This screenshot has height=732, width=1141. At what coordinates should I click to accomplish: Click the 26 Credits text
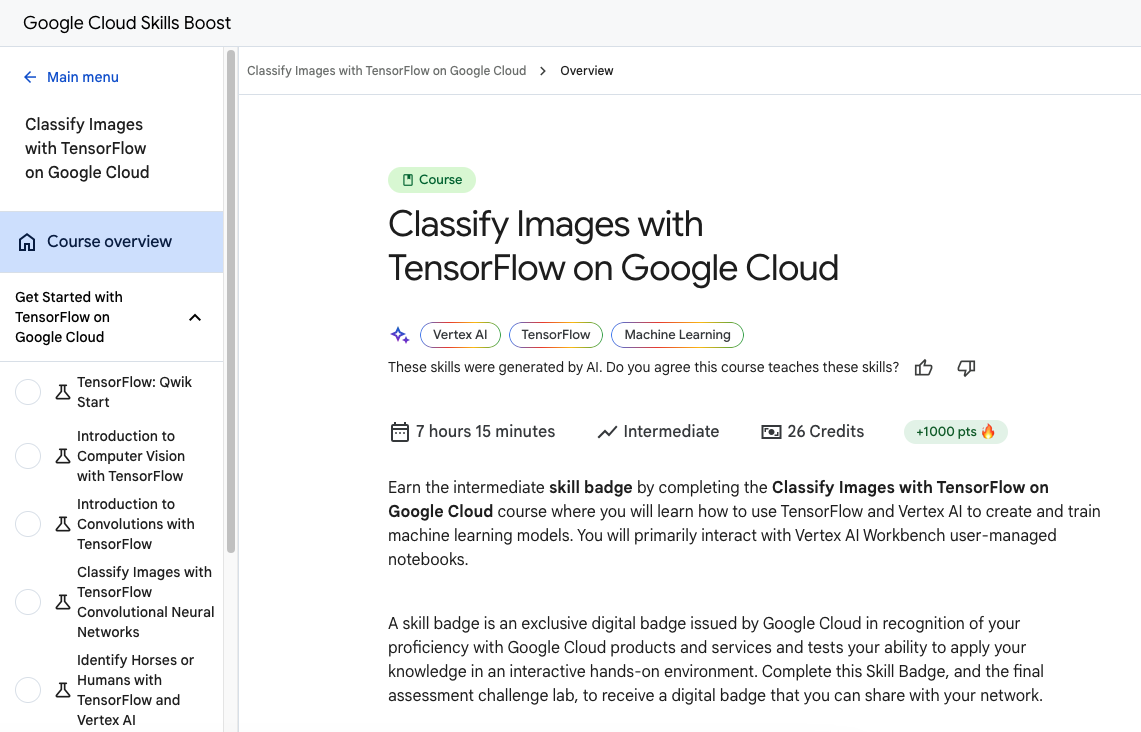pyautogui.click(x=826, y=431)
